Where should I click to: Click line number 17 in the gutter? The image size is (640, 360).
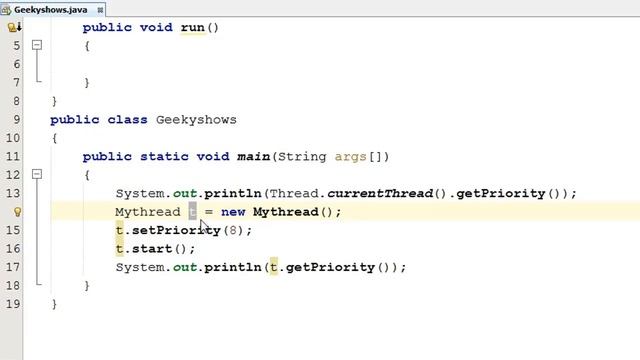click(x=13, y=267)
